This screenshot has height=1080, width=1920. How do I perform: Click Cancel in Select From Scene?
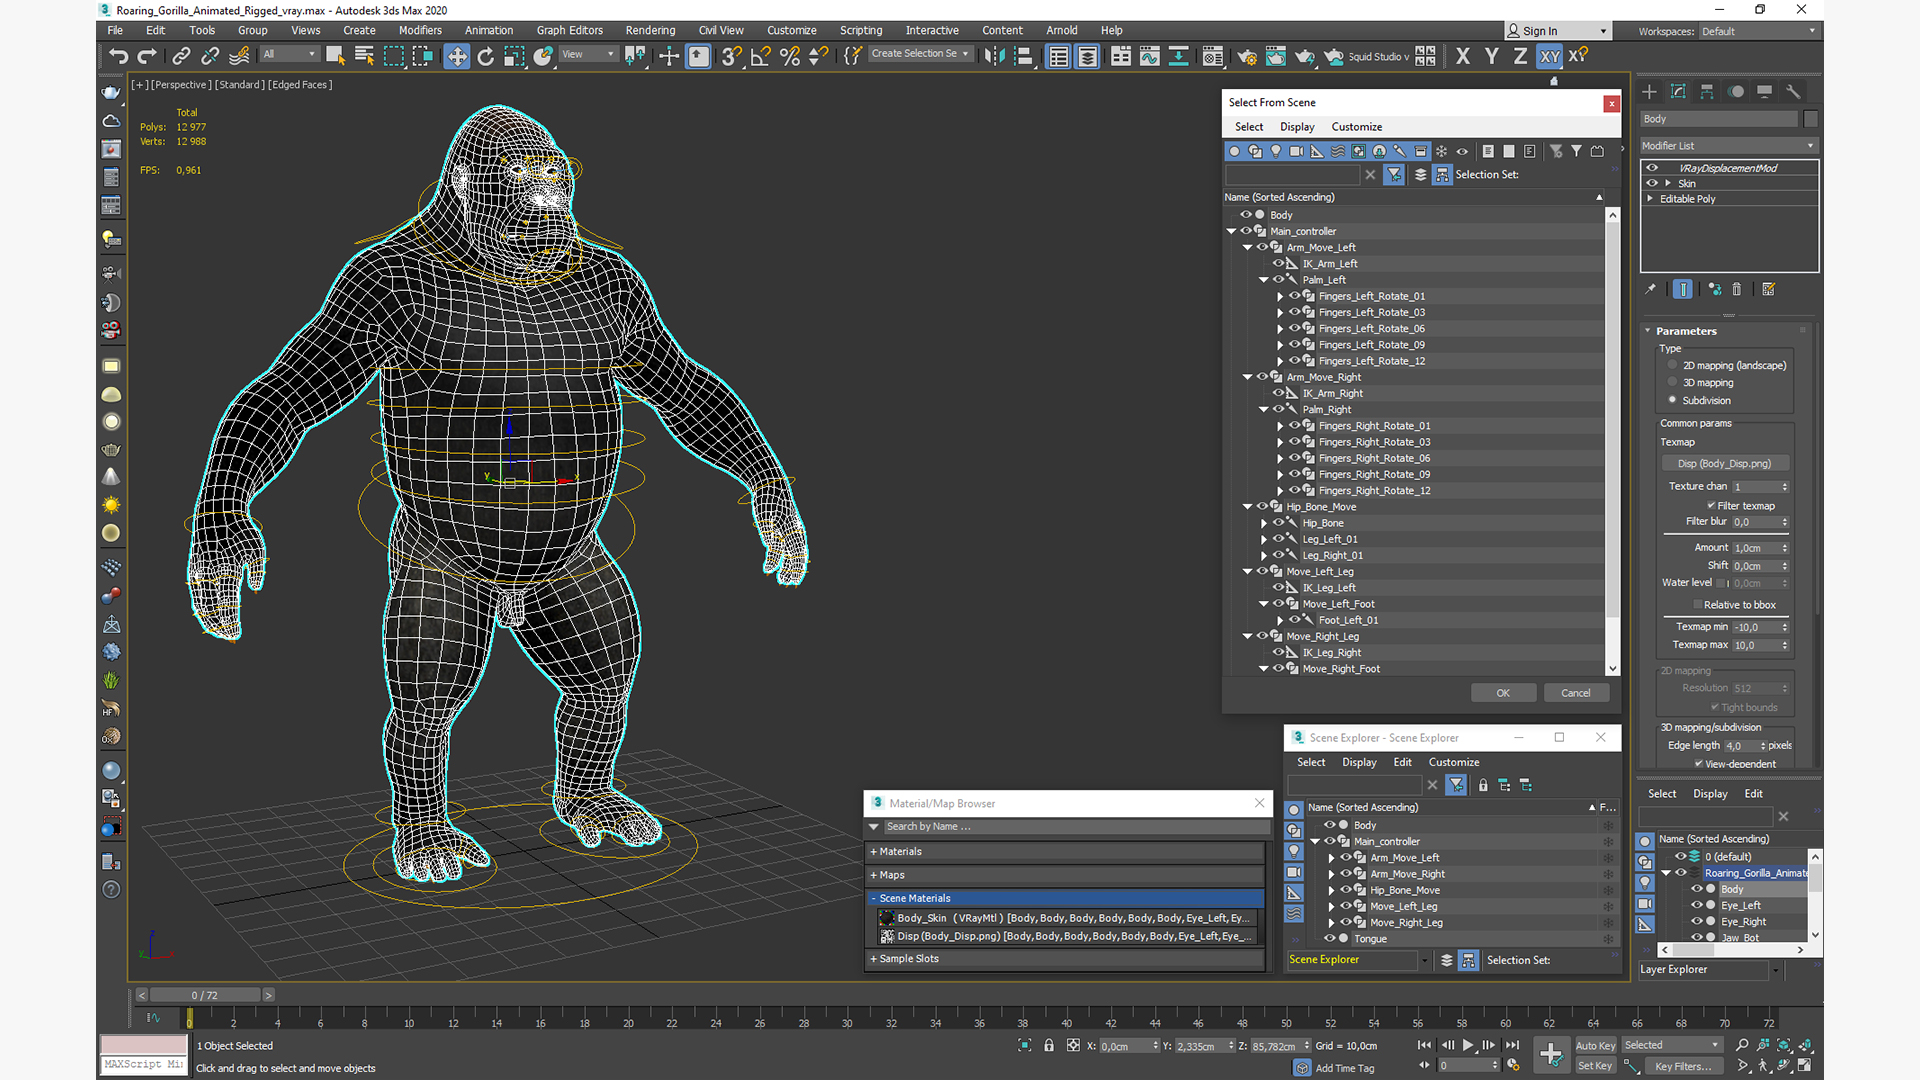click(1576, 693)
